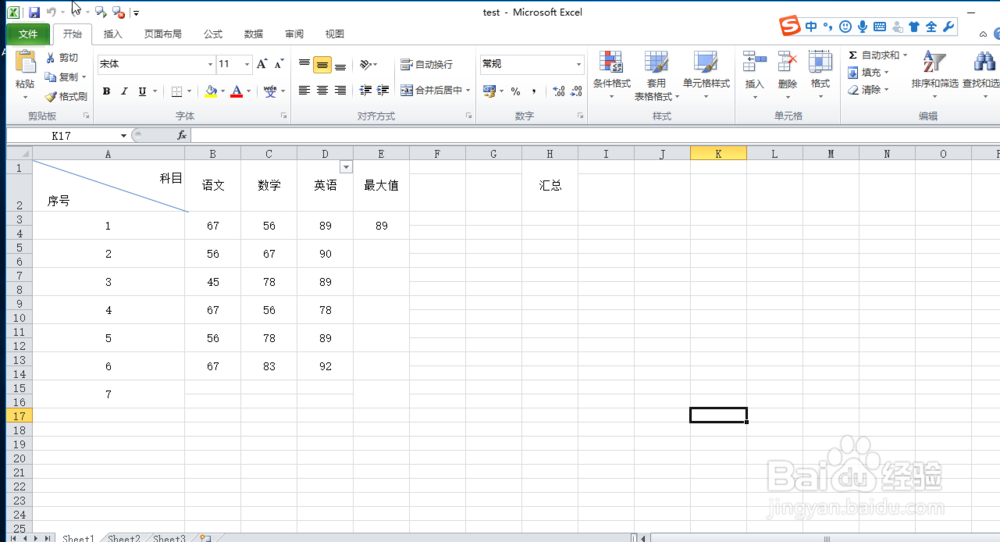The height and width of the screenshot is (542, 1000).
Task: Increase decimal places
Action: point(559,91)
